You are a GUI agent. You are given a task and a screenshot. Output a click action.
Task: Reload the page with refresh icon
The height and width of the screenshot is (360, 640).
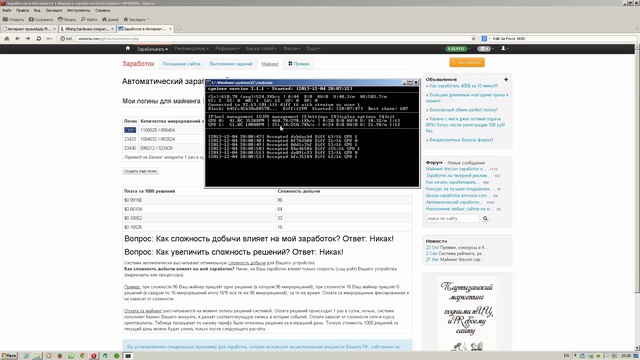pyautogui.click(x=38, y=38)
